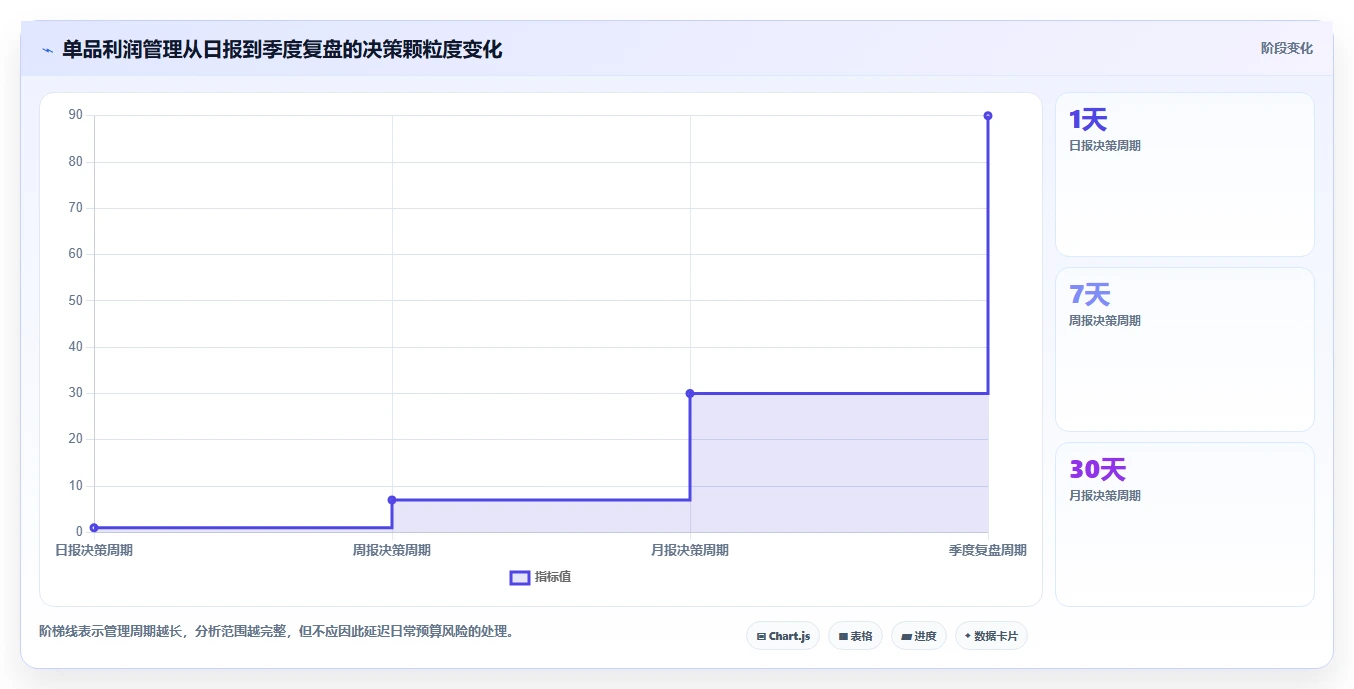The width and height of the screenshot is (1354, 689).
Task: Click the 进度 tag icon
Action: [x=906, y=636]
